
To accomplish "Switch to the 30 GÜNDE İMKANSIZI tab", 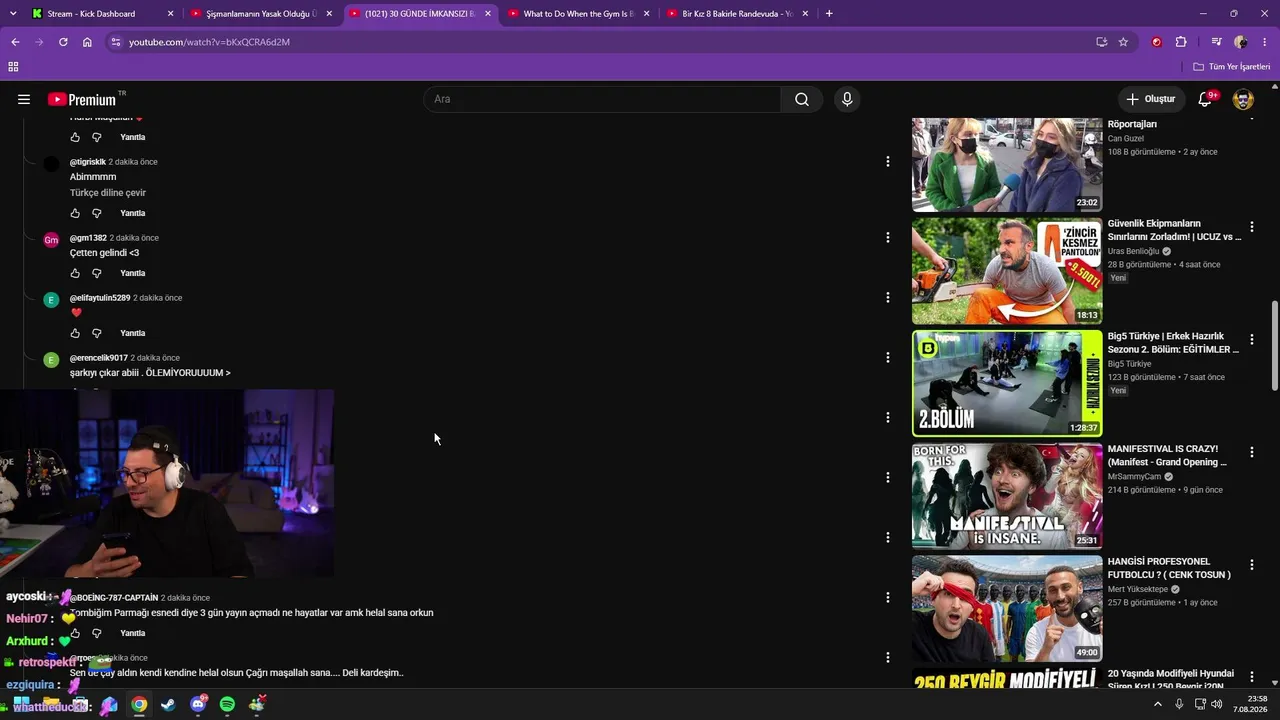I will coord(421,14).
